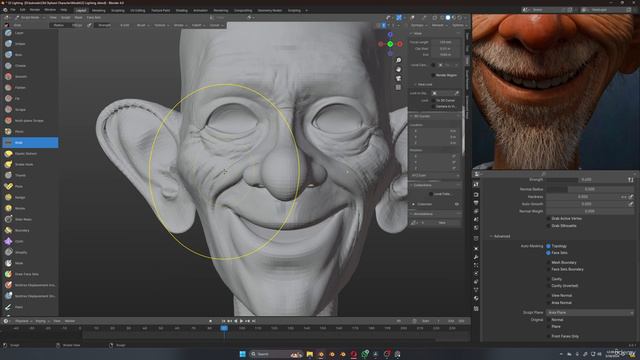Select the Slide Relax brush
Image resolution: width=640 pixels, height=360 pixels.
30,220
